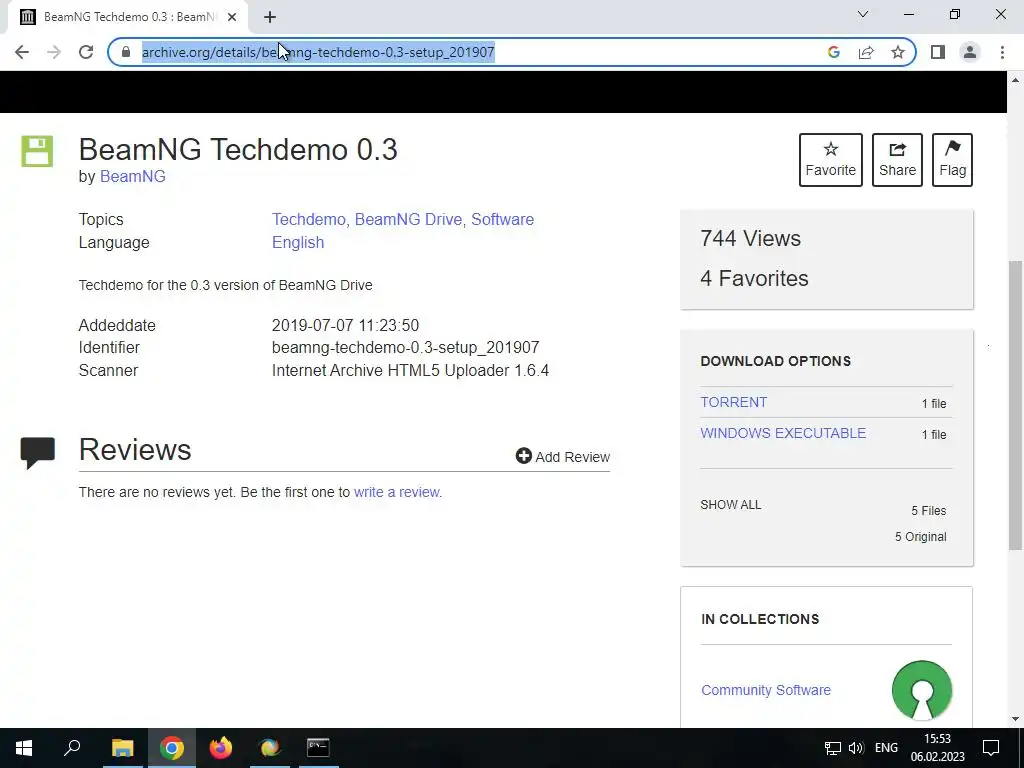Open the Community Software collection link
Viewport: 1024px width, 768px height.
(x=766, y=690)
